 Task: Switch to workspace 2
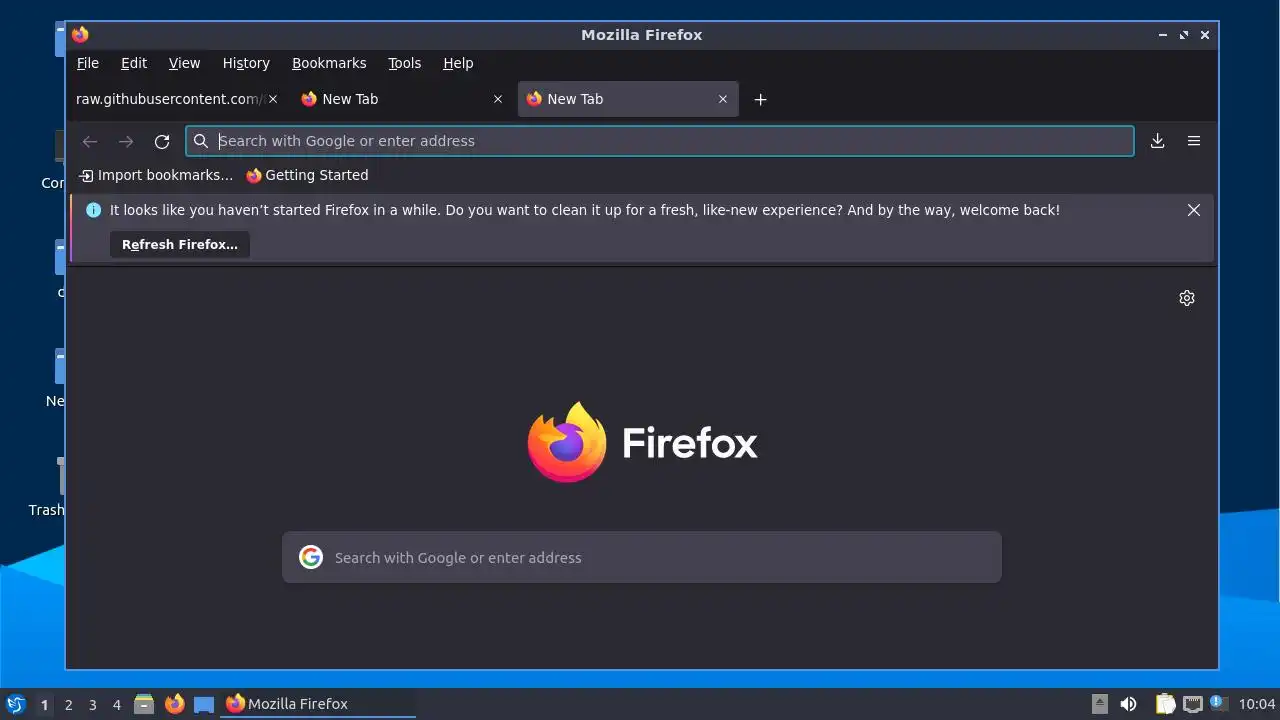68,704
